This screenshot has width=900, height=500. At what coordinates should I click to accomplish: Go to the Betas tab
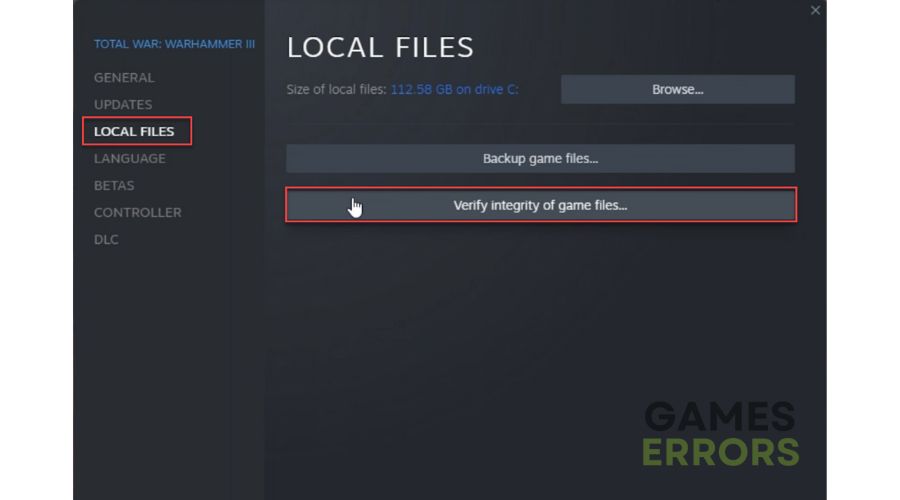click(114, 185)
